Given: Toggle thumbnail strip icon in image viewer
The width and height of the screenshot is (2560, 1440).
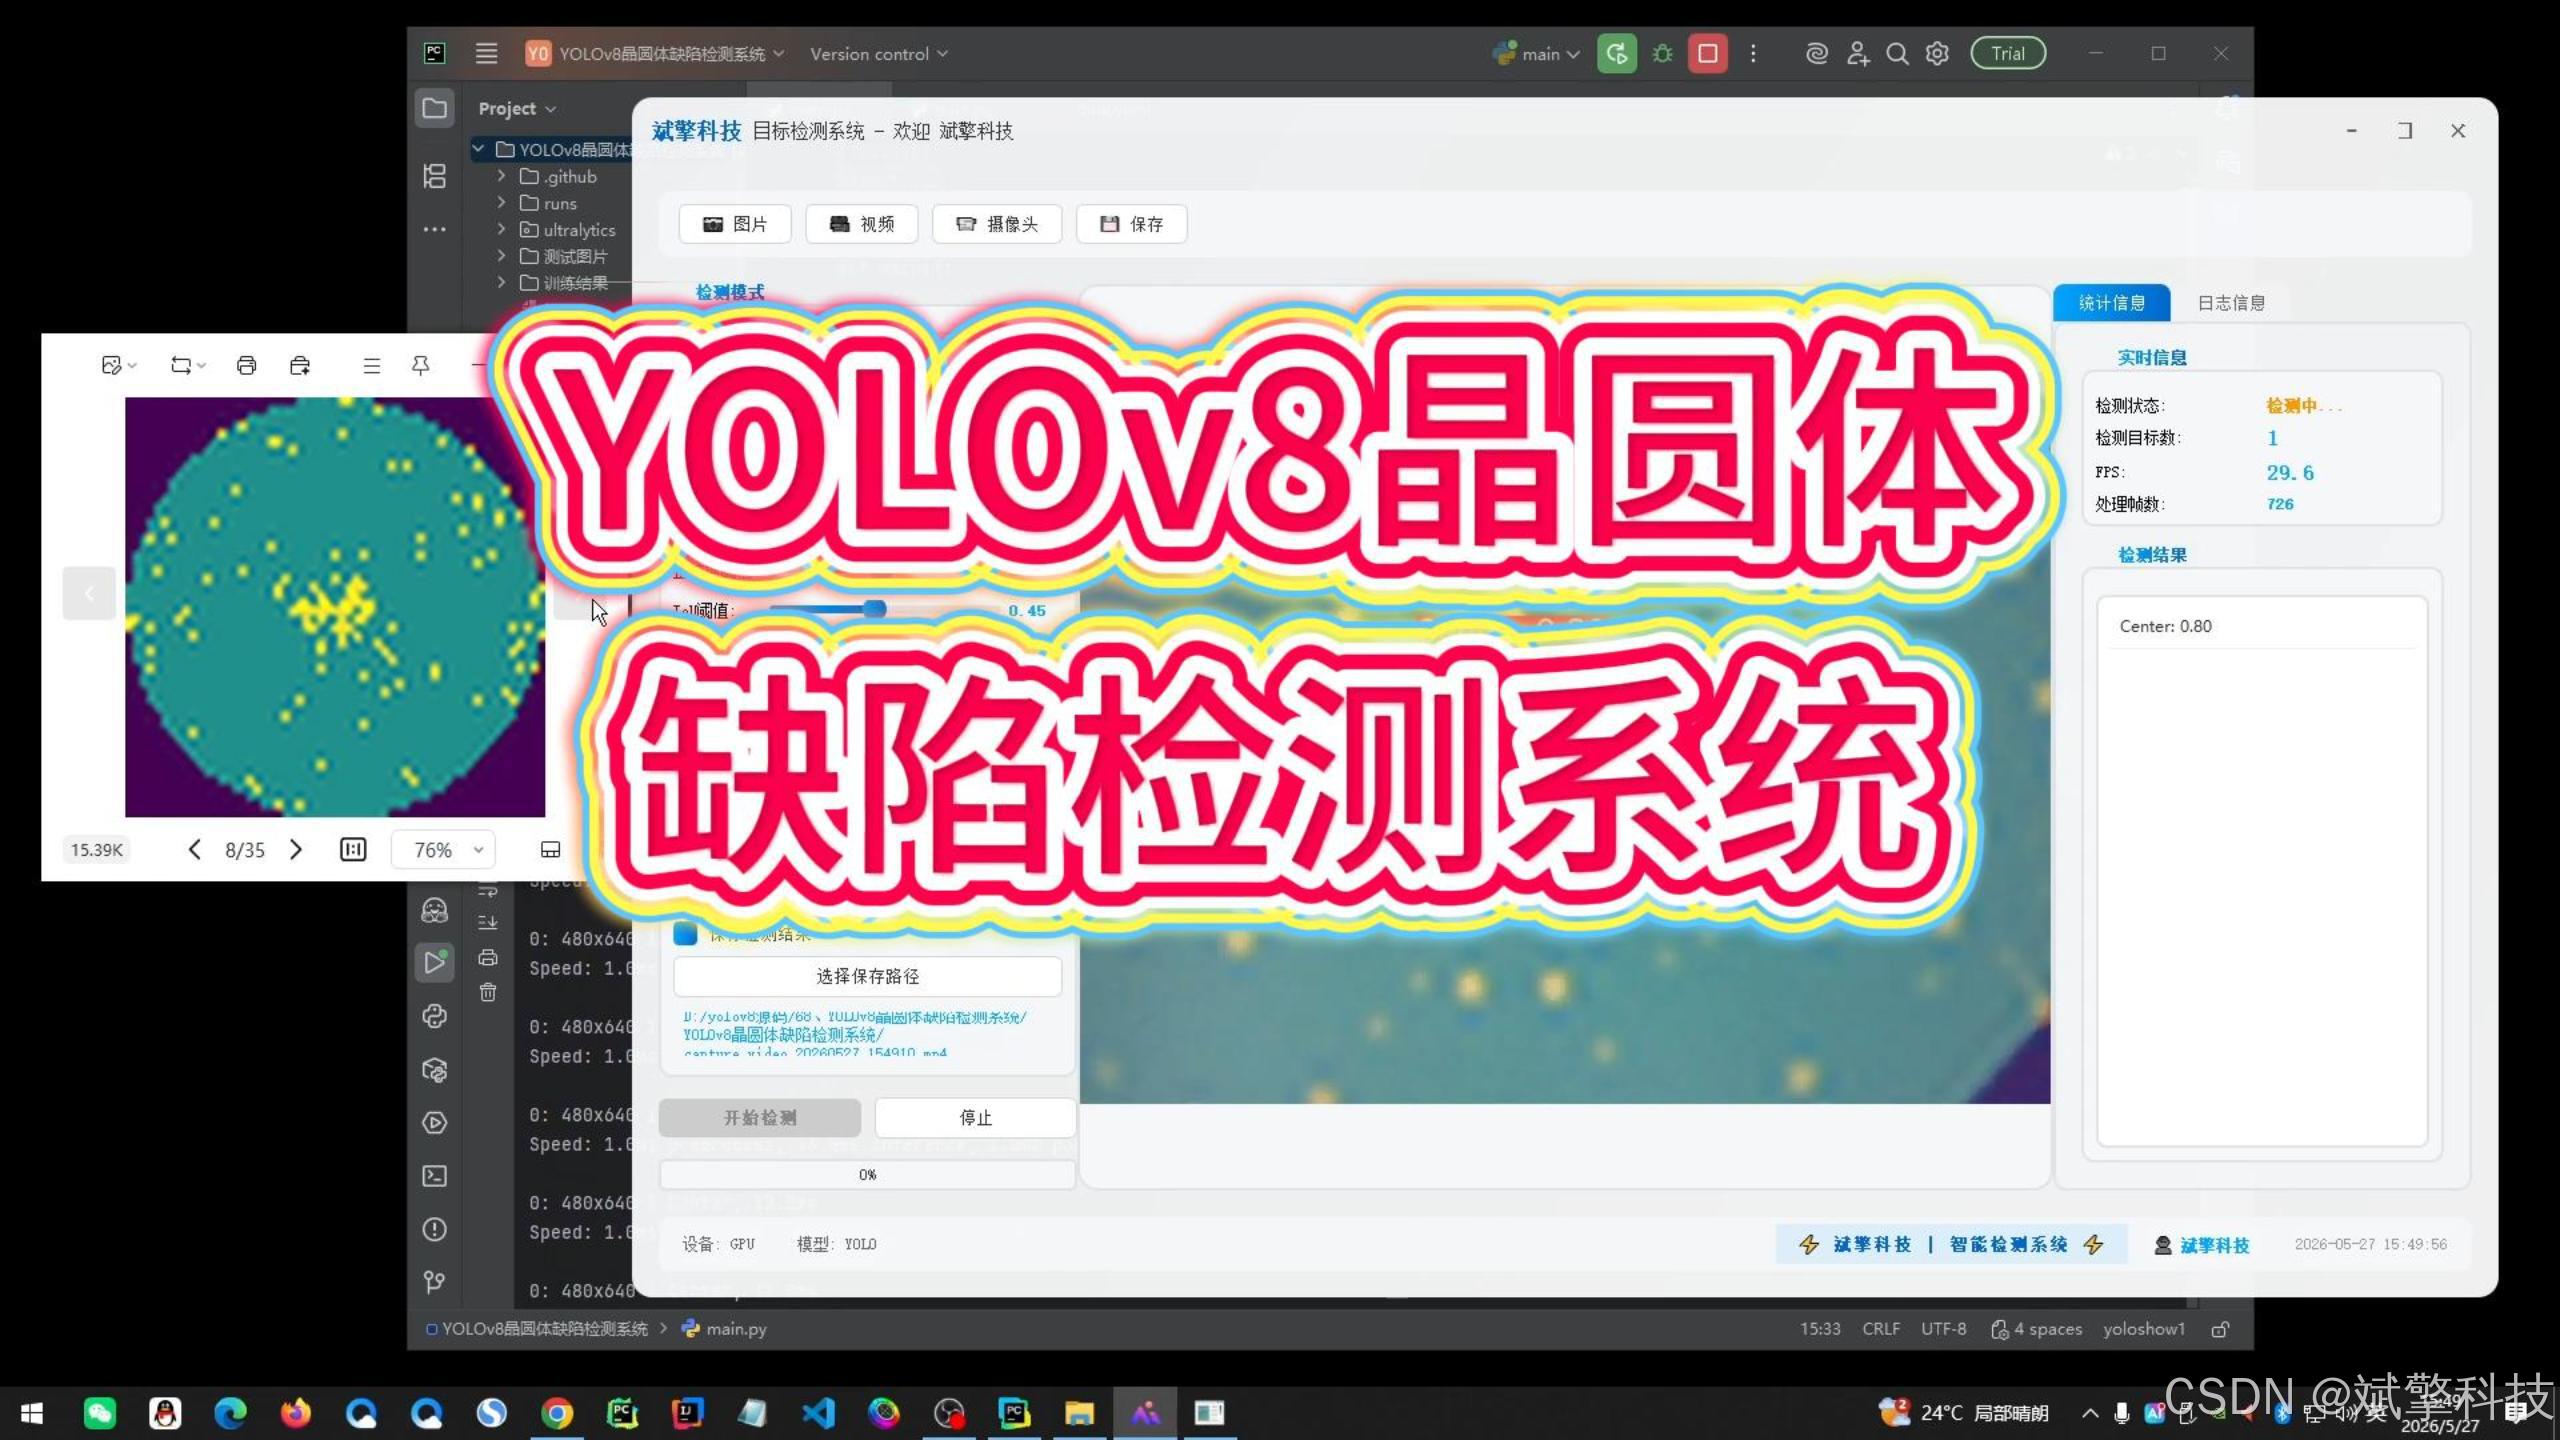Looking at the screenshot, I should 550,849.
